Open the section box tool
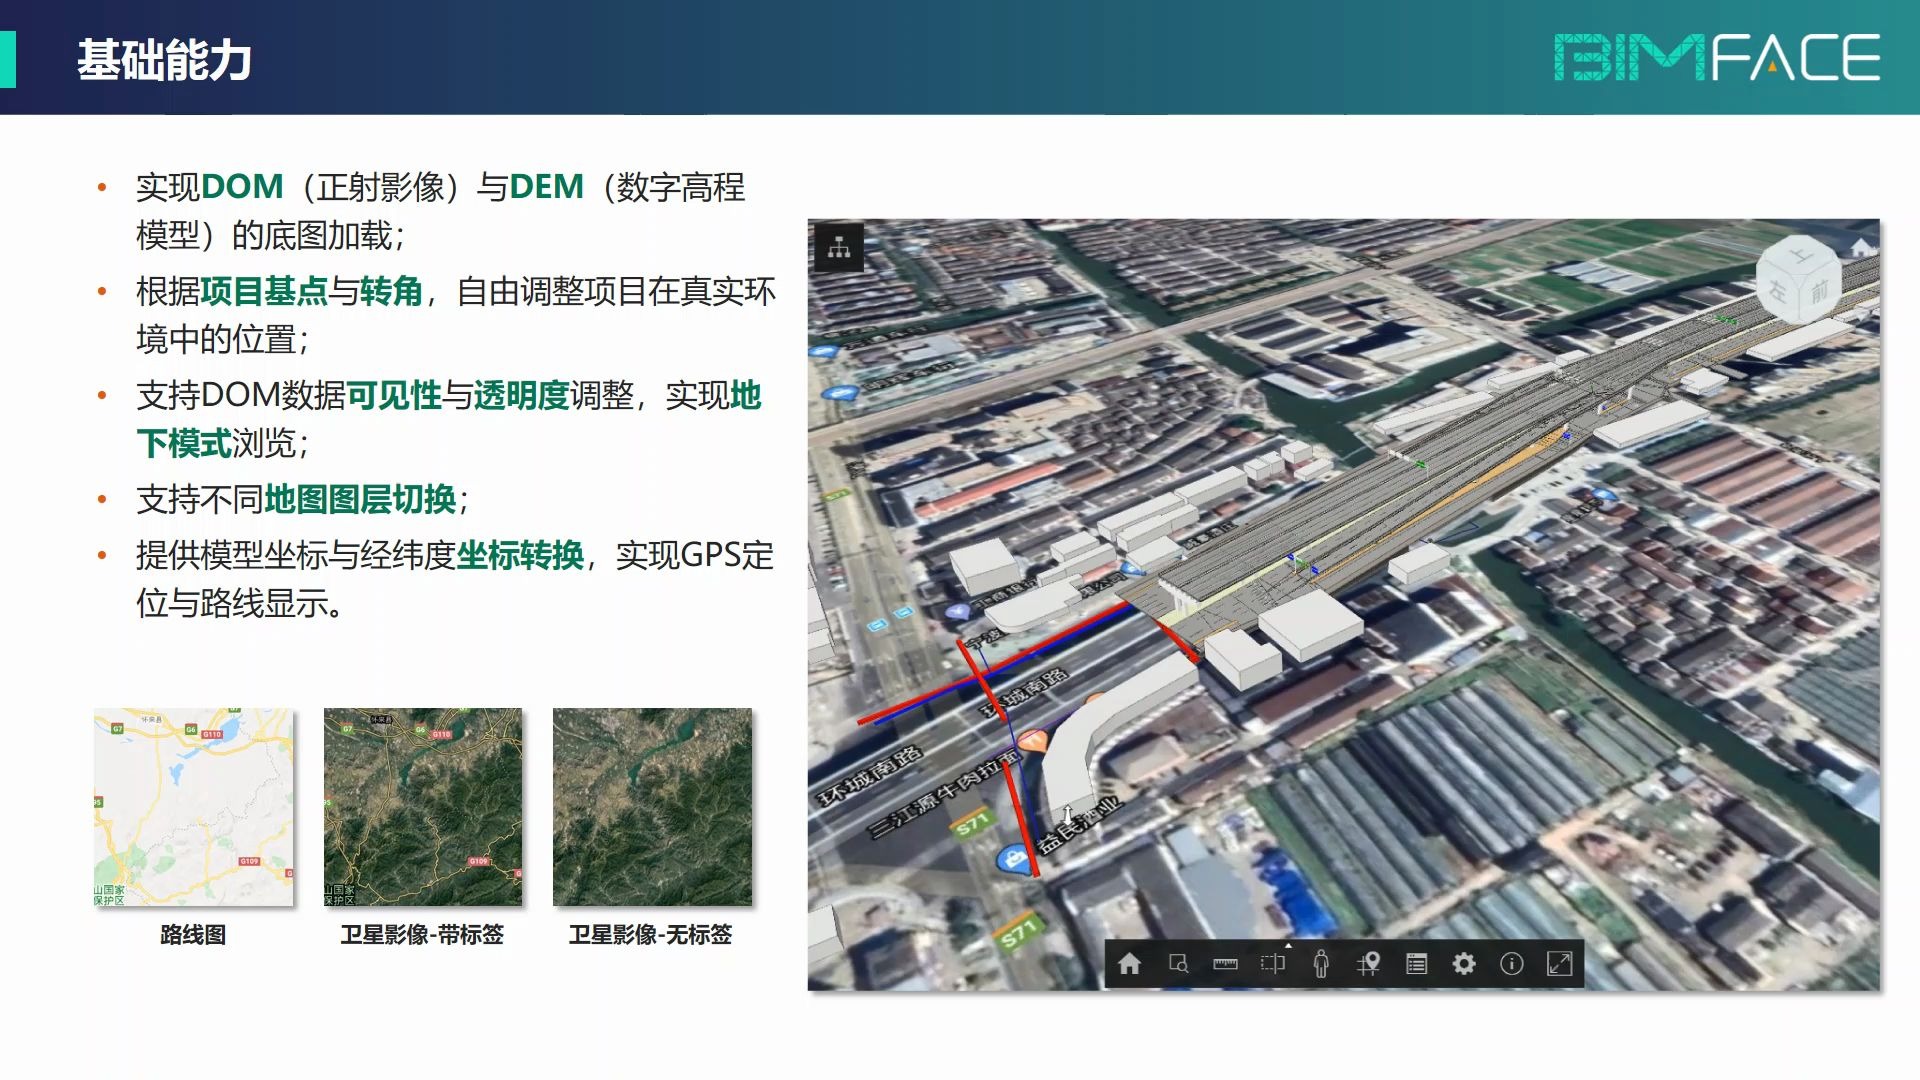The image size is (1920, 1080). 1272,964
